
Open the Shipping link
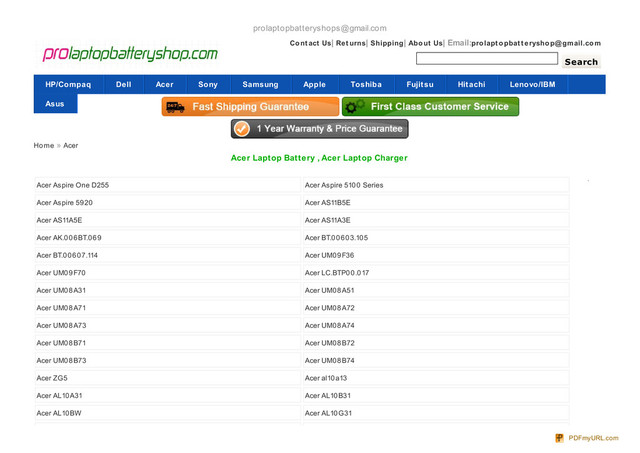tap(387, 43)
